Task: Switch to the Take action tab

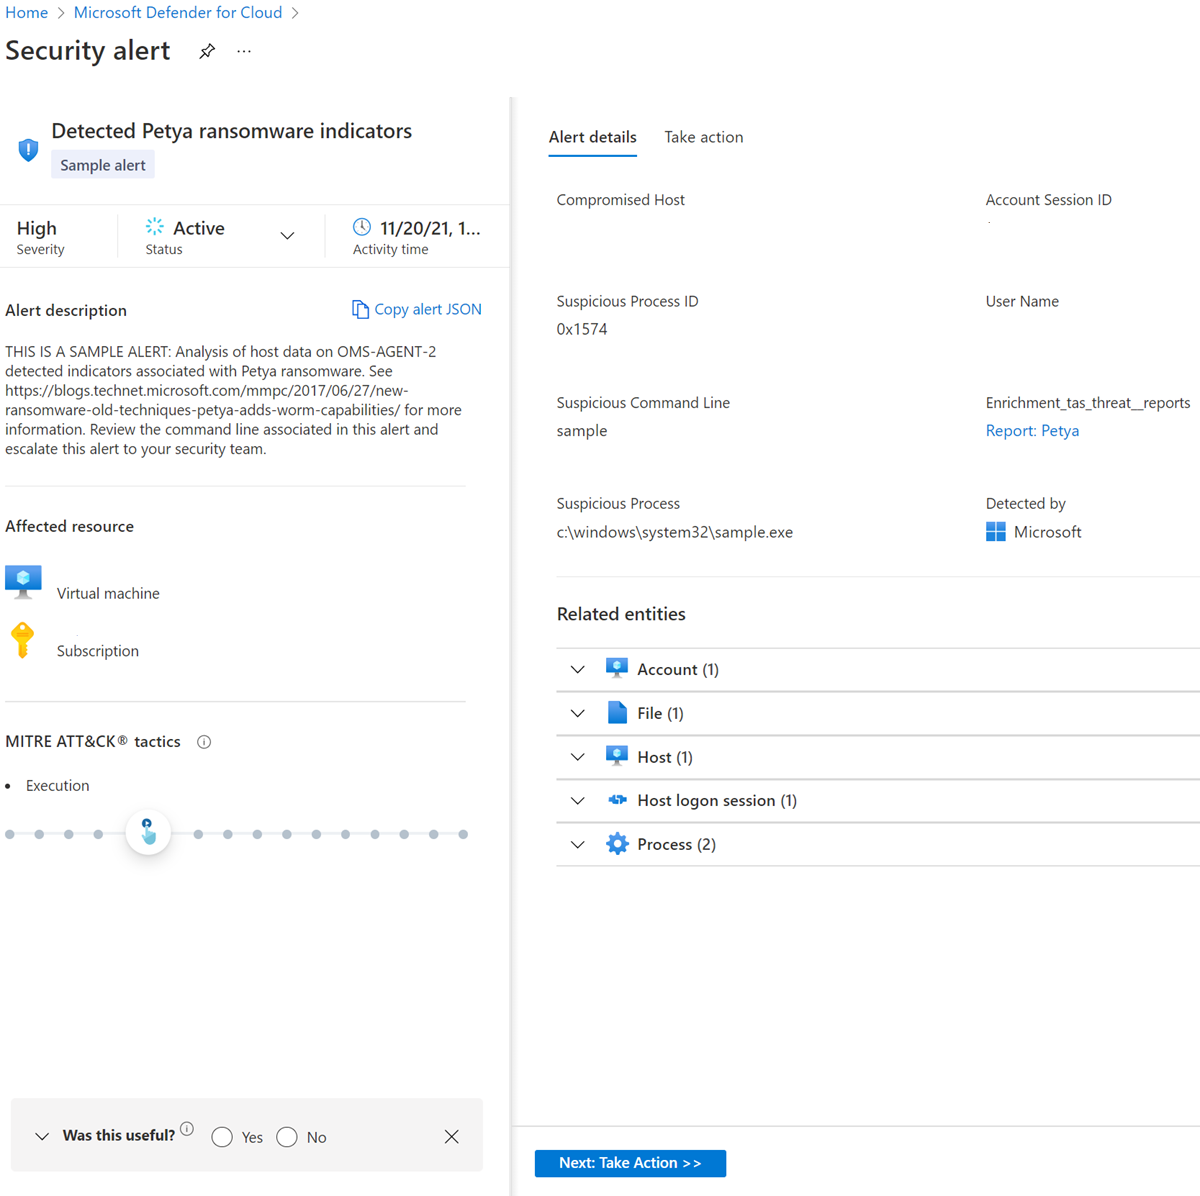Action: [x=703, y=137]
